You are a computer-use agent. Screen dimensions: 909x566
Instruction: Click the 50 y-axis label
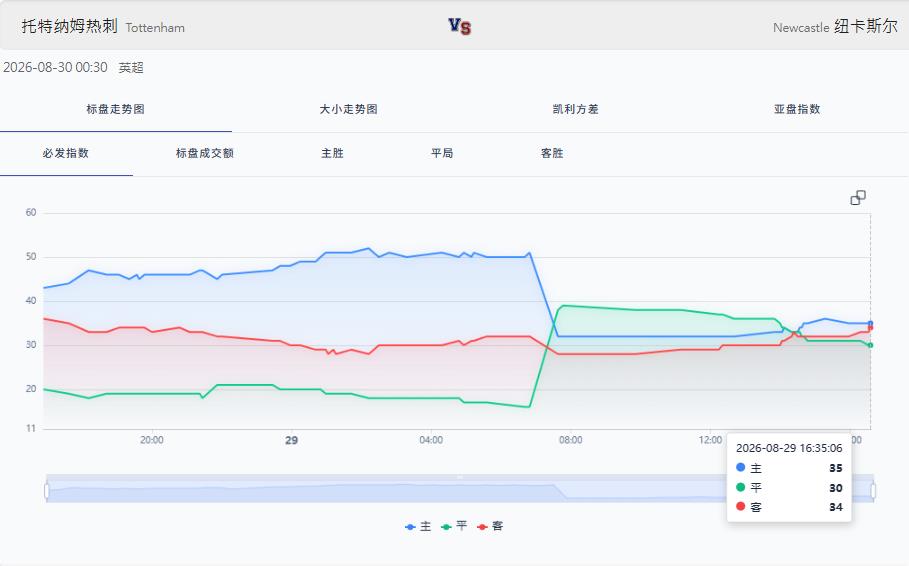tap(31, 256)
